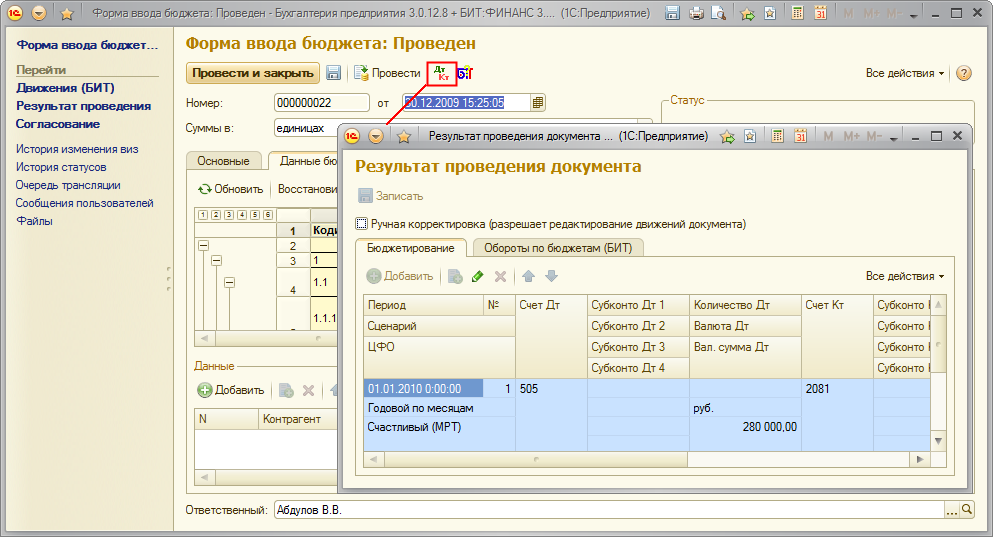Open Очередь трансляции link
This screenshot has width=993, height=537.
click(68, 186)
